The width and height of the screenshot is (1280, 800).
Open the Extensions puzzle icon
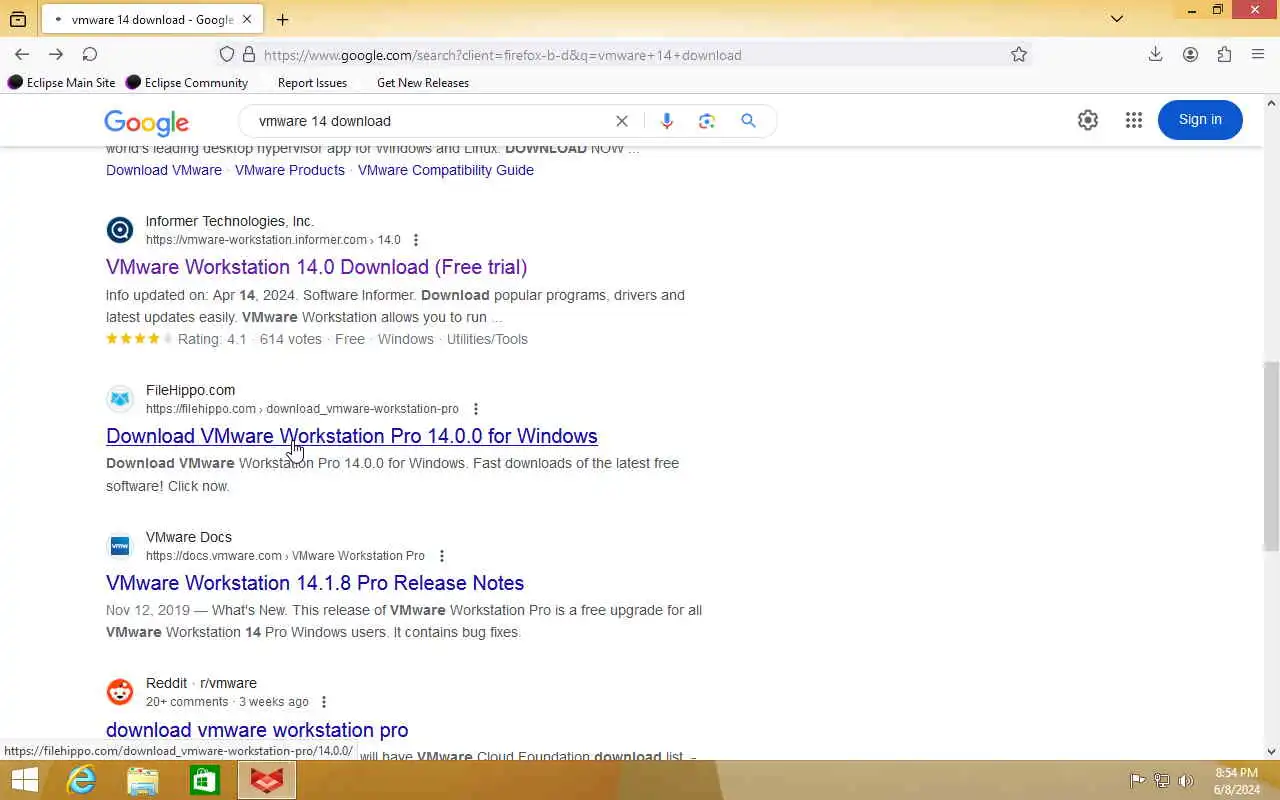[x=1224, y=54]
